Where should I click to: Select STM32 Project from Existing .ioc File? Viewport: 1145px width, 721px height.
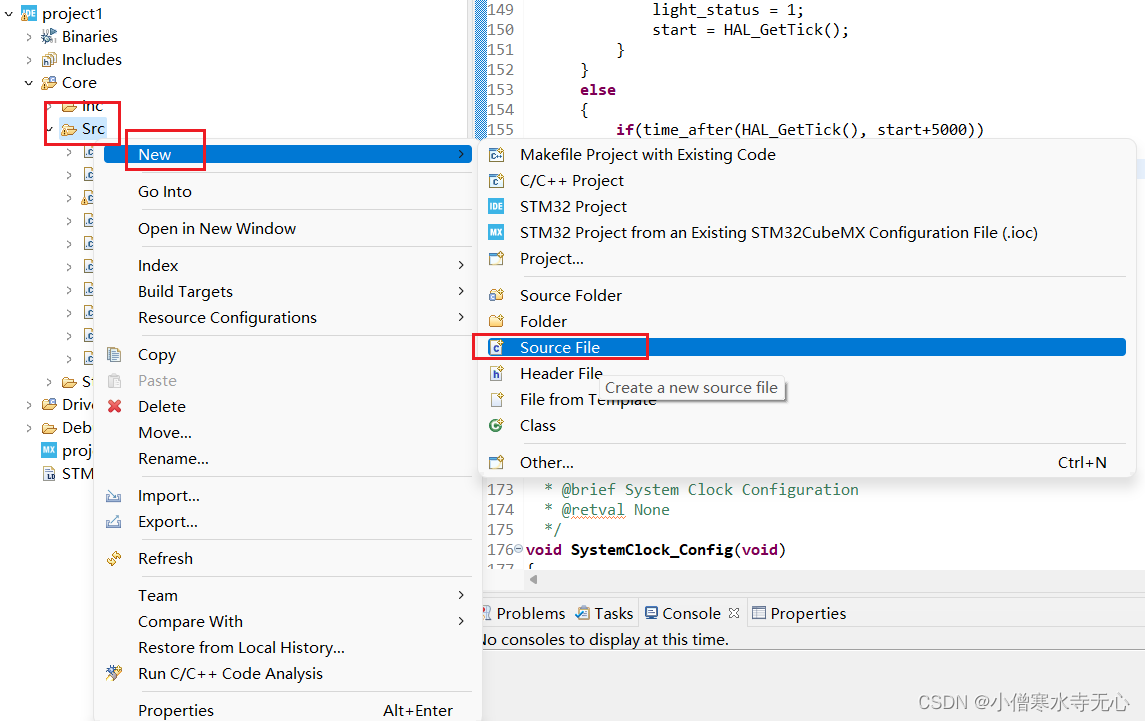(x=778, y=233)
